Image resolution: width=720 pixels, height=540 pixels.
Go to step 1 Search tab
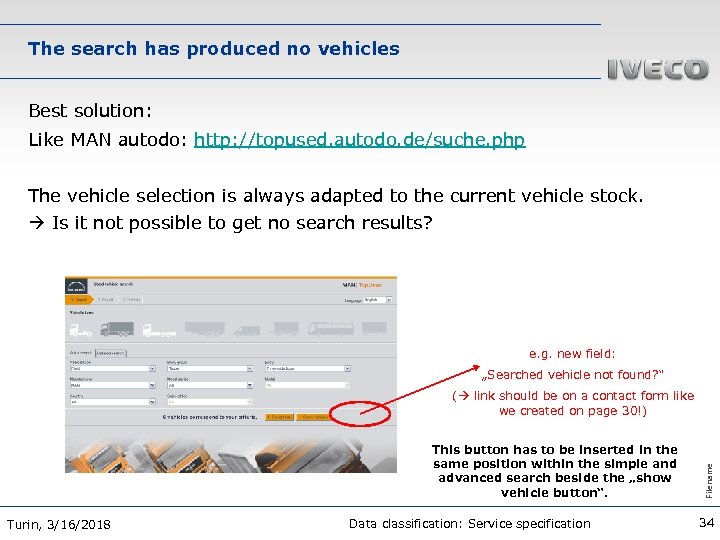(x=79, y=299)
